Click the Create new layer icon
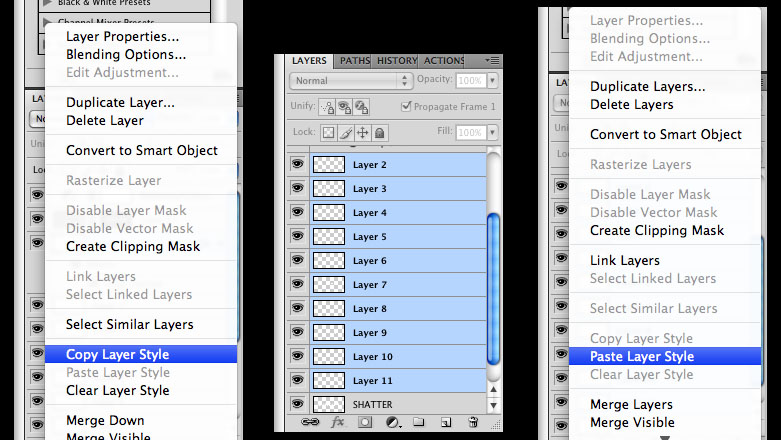The width and height of the screenshot is (781, 440). pyautogui.click(x=446, y=422)
